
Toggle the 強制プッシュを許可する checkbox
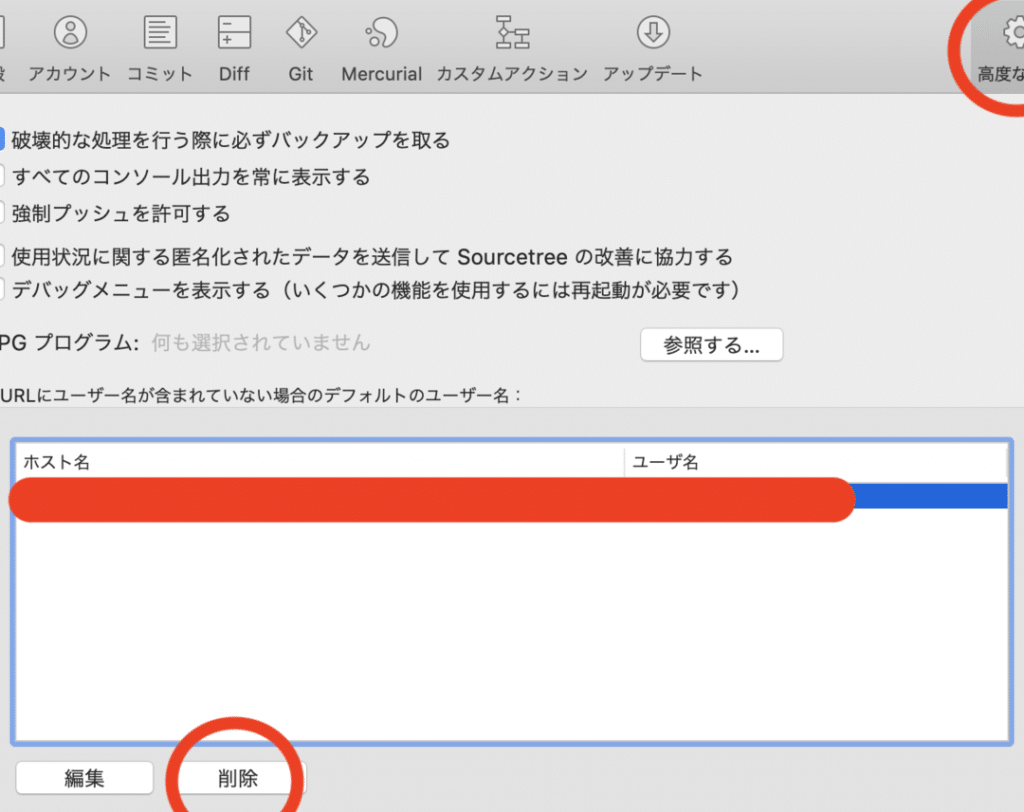pos(3,213)
